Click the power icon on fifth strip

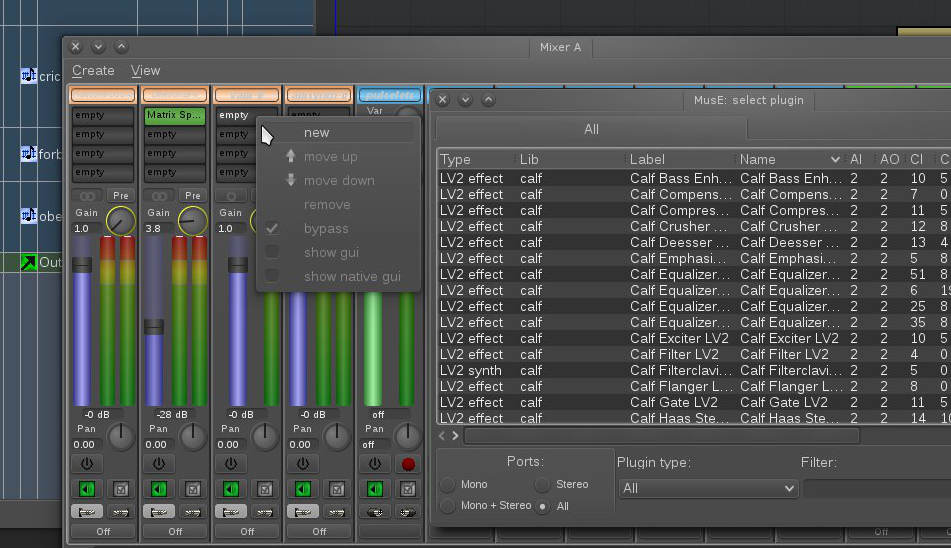pos(374,464)
